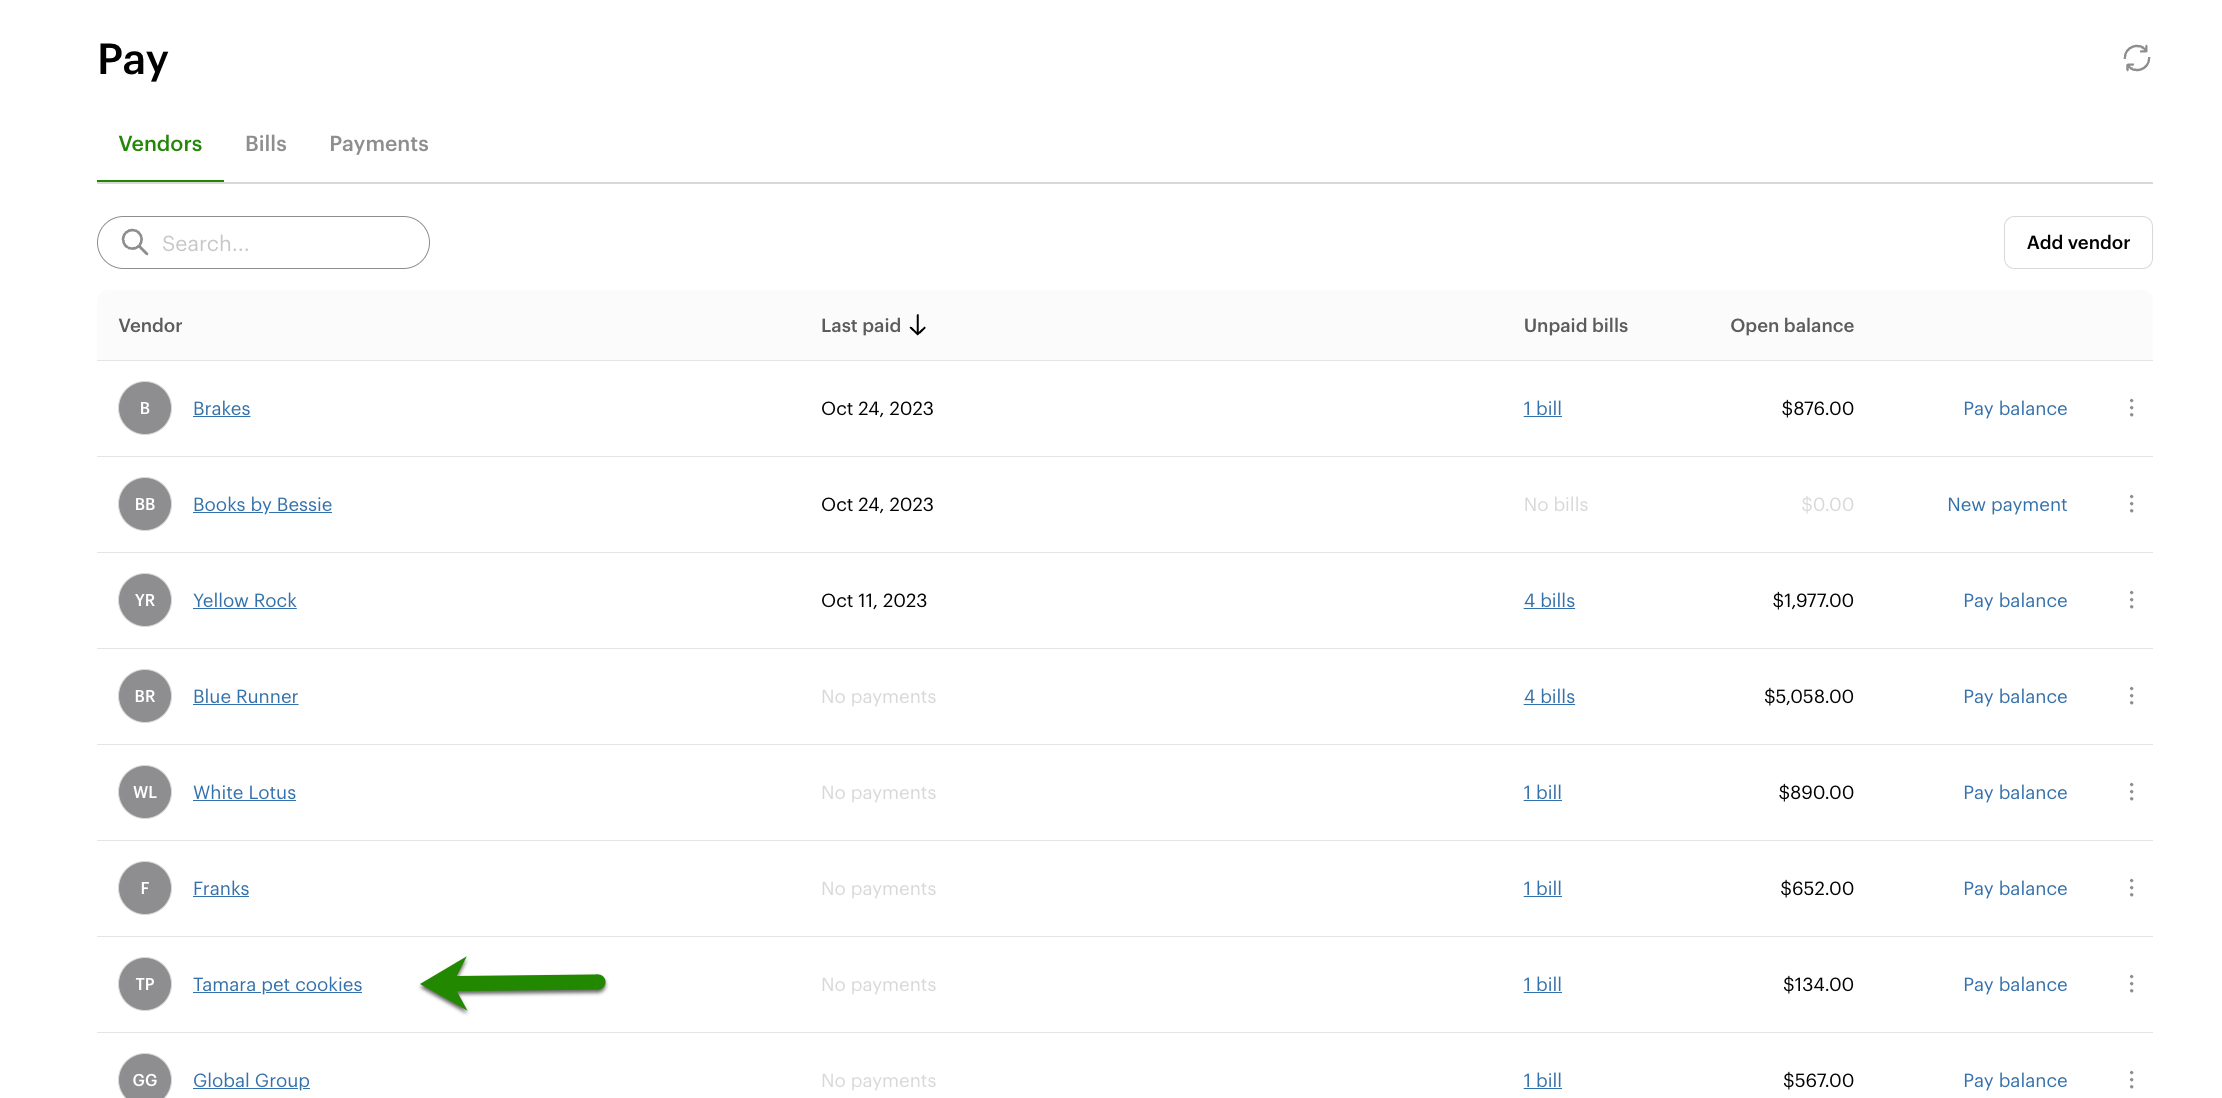The width and height of the screenshot is (2222, 1098).
Task: Open kebab menu for Yellow Rock
Action: (x=2131, y=600)
